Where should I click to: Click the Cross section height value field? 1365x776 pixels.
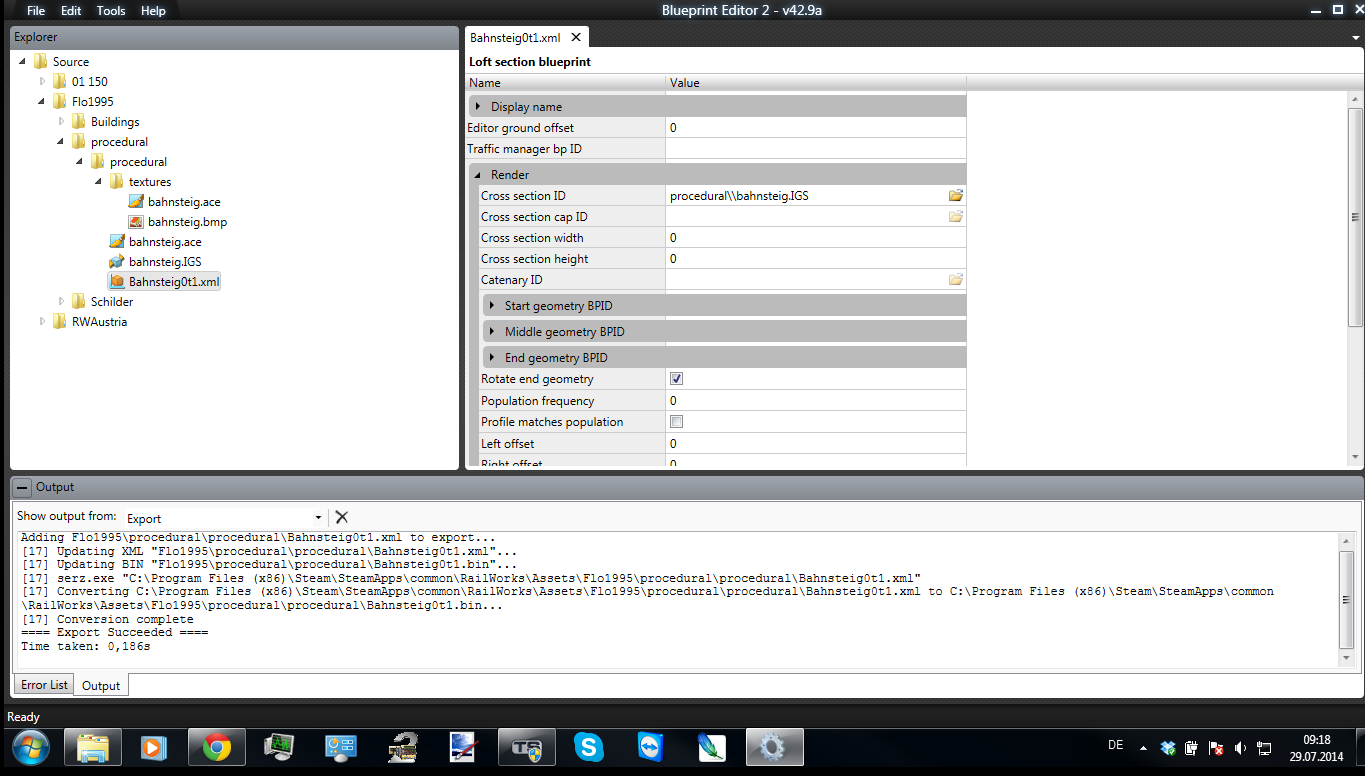(x=816, y=259)
